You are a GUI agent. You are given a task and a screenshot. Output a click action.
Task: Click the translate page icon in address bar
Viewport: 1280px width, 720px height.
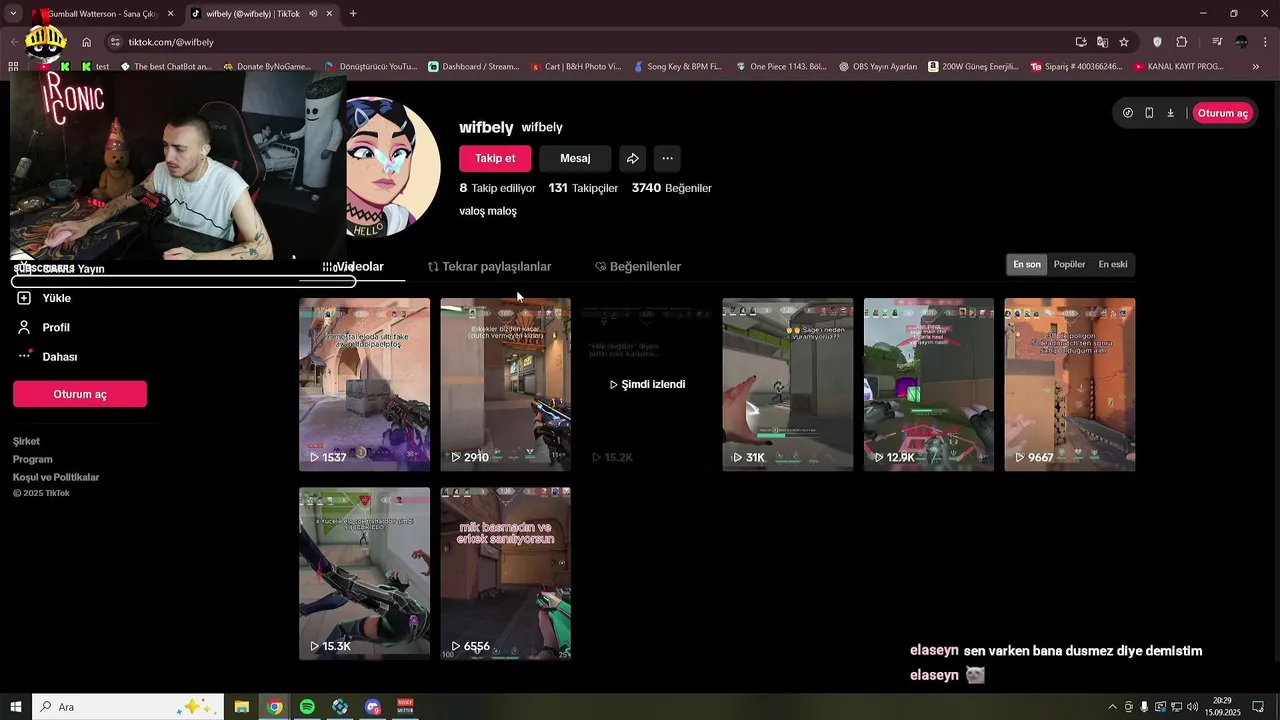point(1102,42)
